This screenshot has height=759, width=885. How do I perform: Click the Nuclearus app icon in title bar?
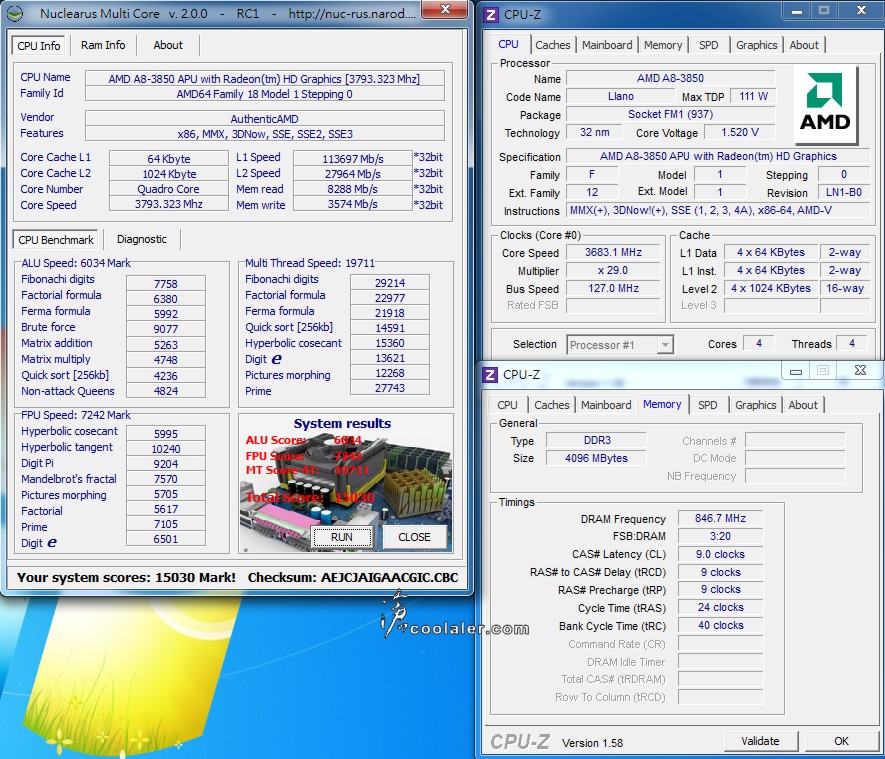15,14
